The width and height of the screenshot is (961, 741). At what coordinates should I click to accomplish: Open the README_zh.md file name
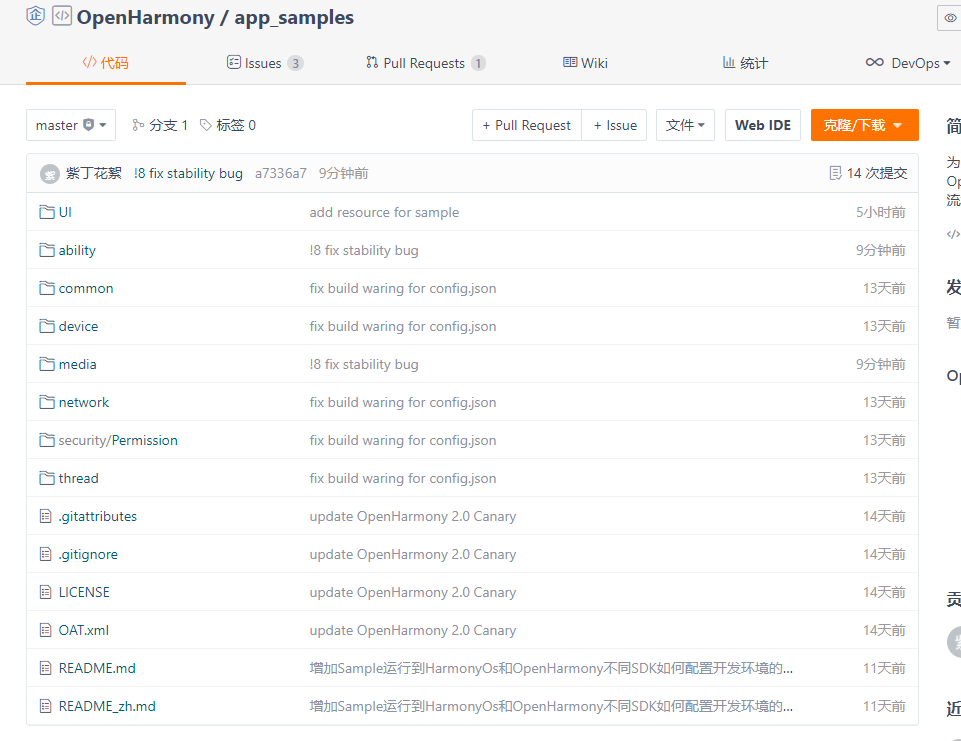[x=107, y=706]
